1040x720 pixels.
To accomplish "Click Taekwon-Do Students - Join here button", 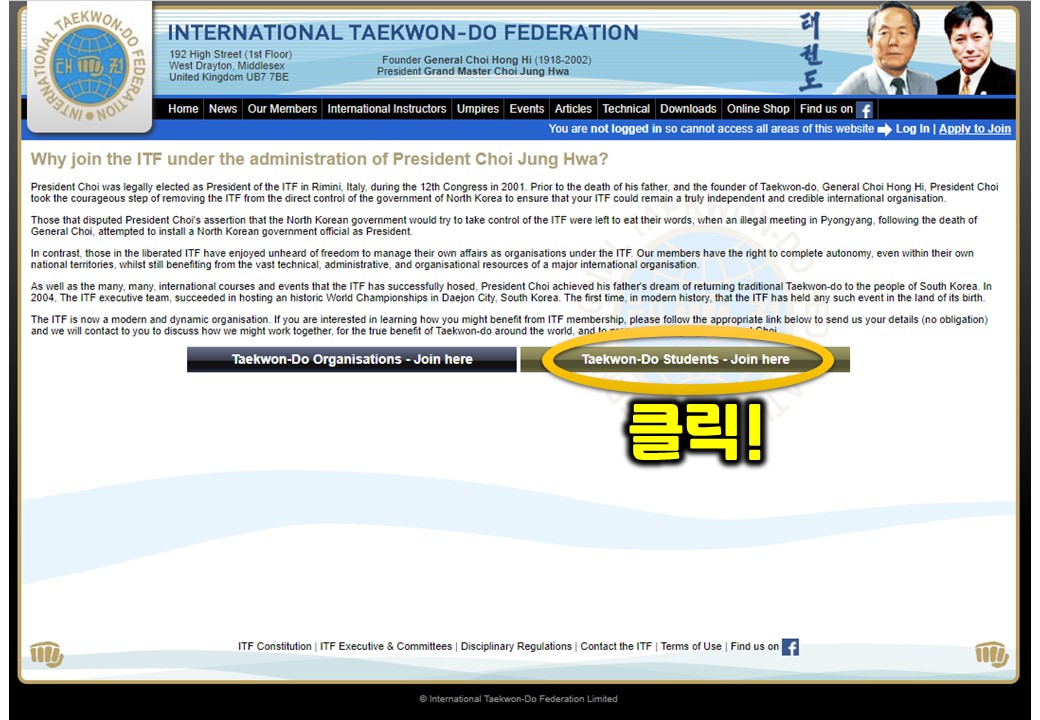I will (685, 359).
